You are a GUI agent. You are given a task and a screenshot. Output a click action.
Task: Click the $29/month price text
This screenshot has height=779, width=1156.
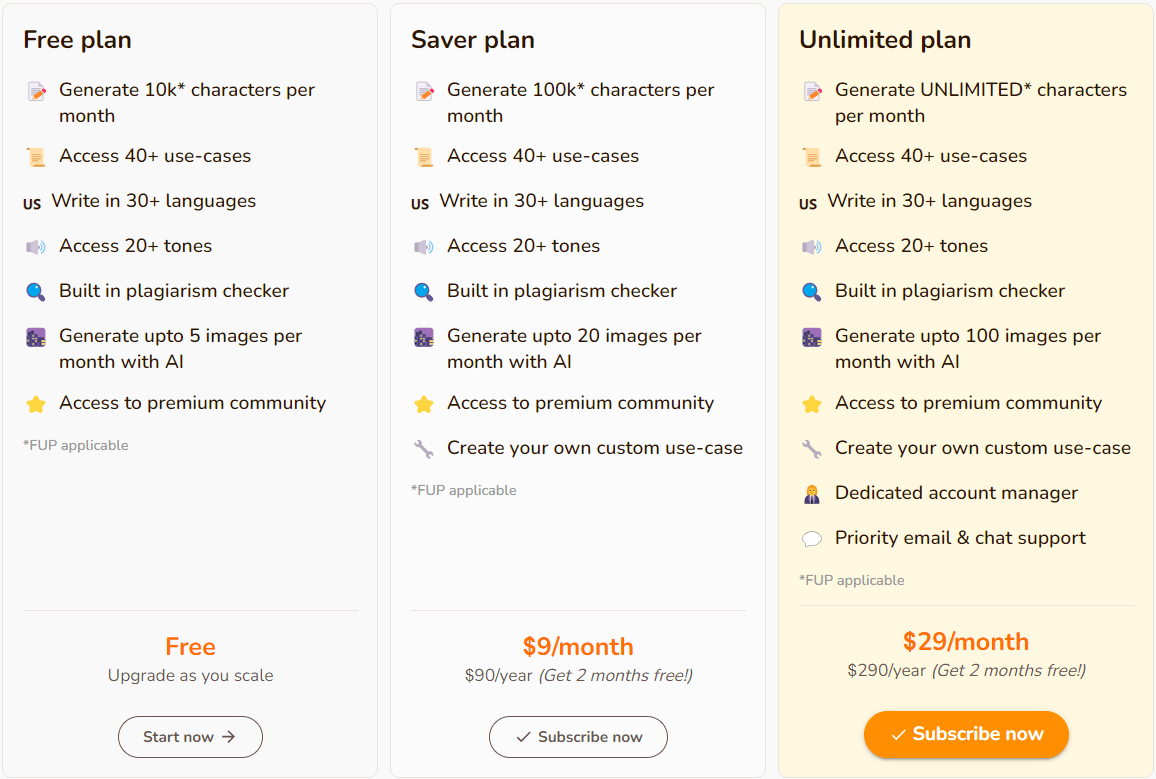tap(966, 641)
